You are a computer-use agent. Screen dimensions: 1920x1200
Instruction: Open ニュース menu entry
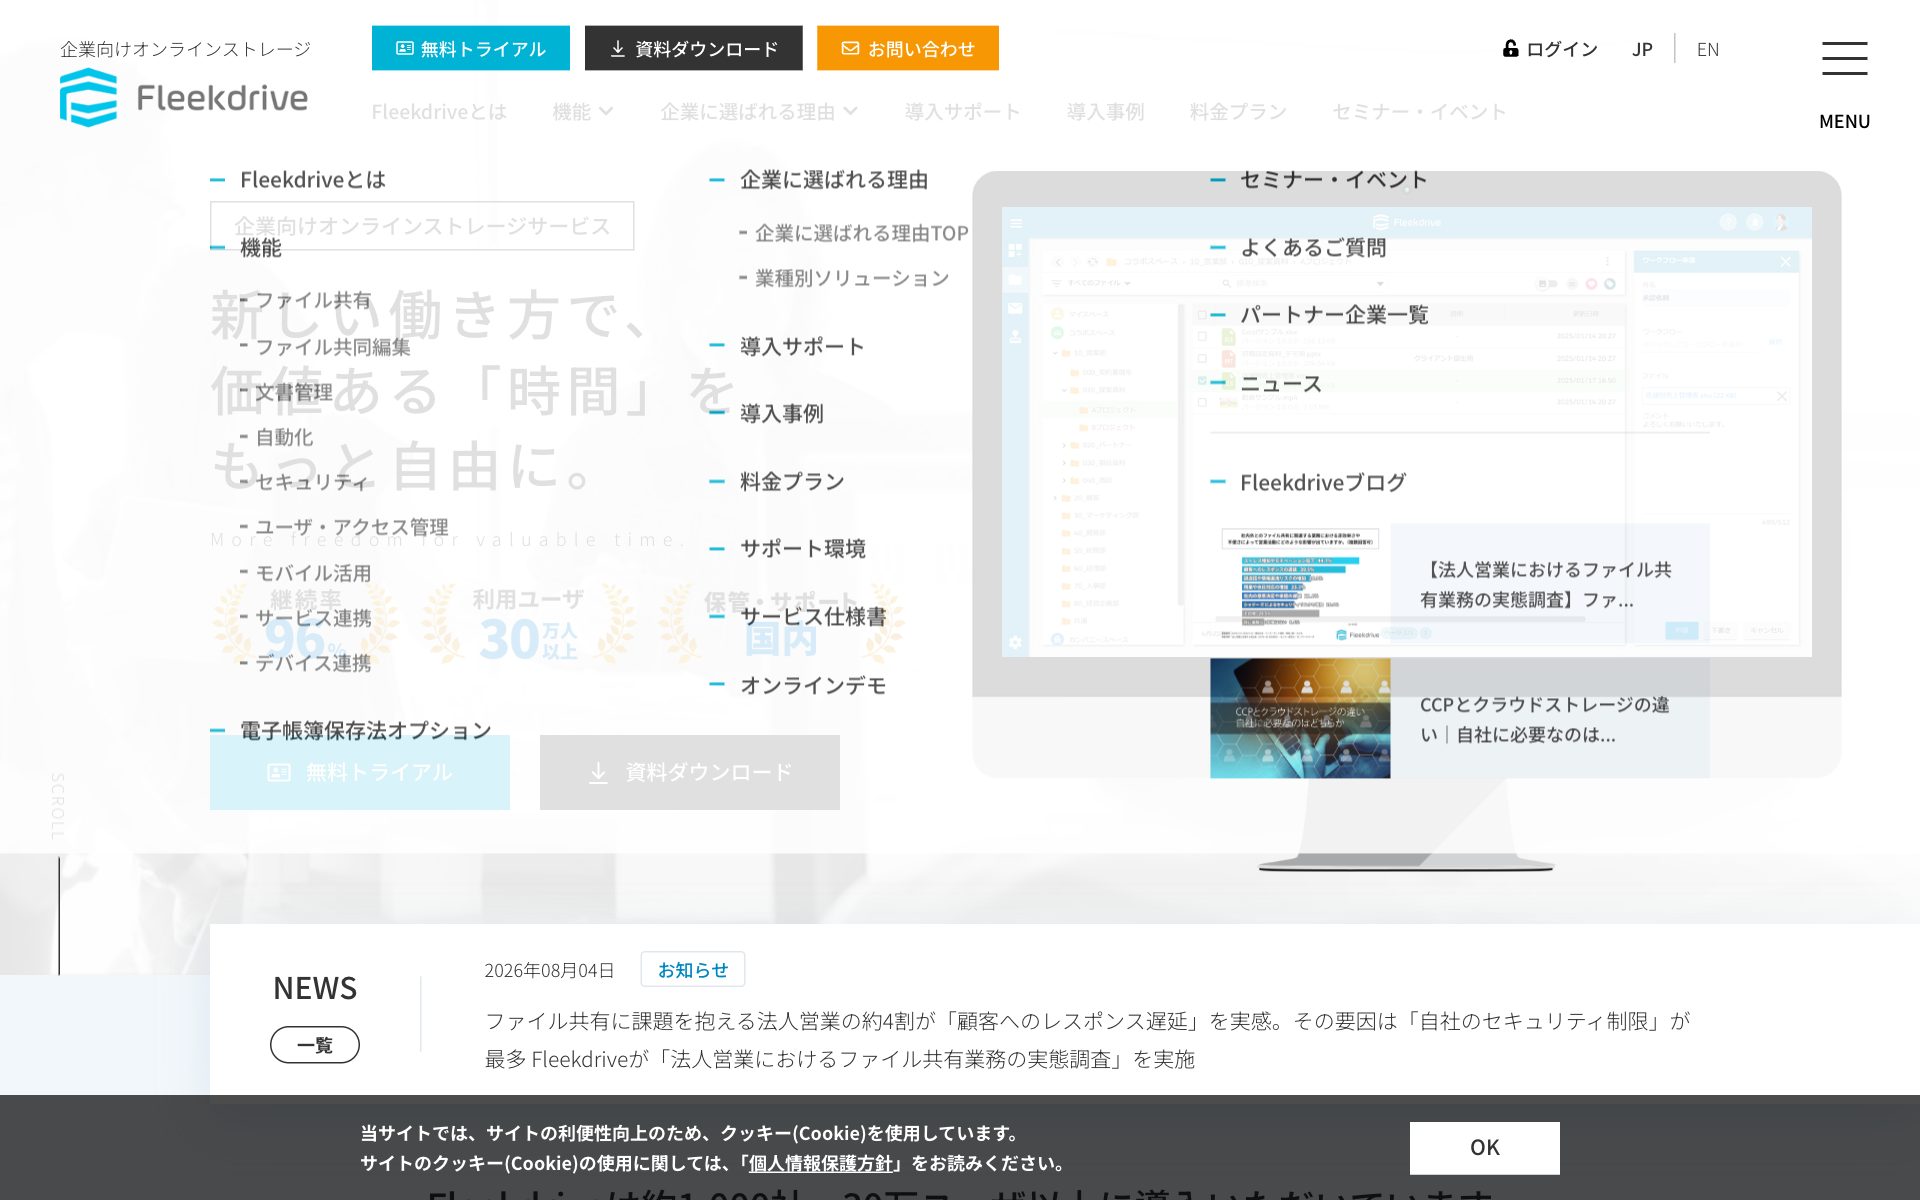(1281, 384)
